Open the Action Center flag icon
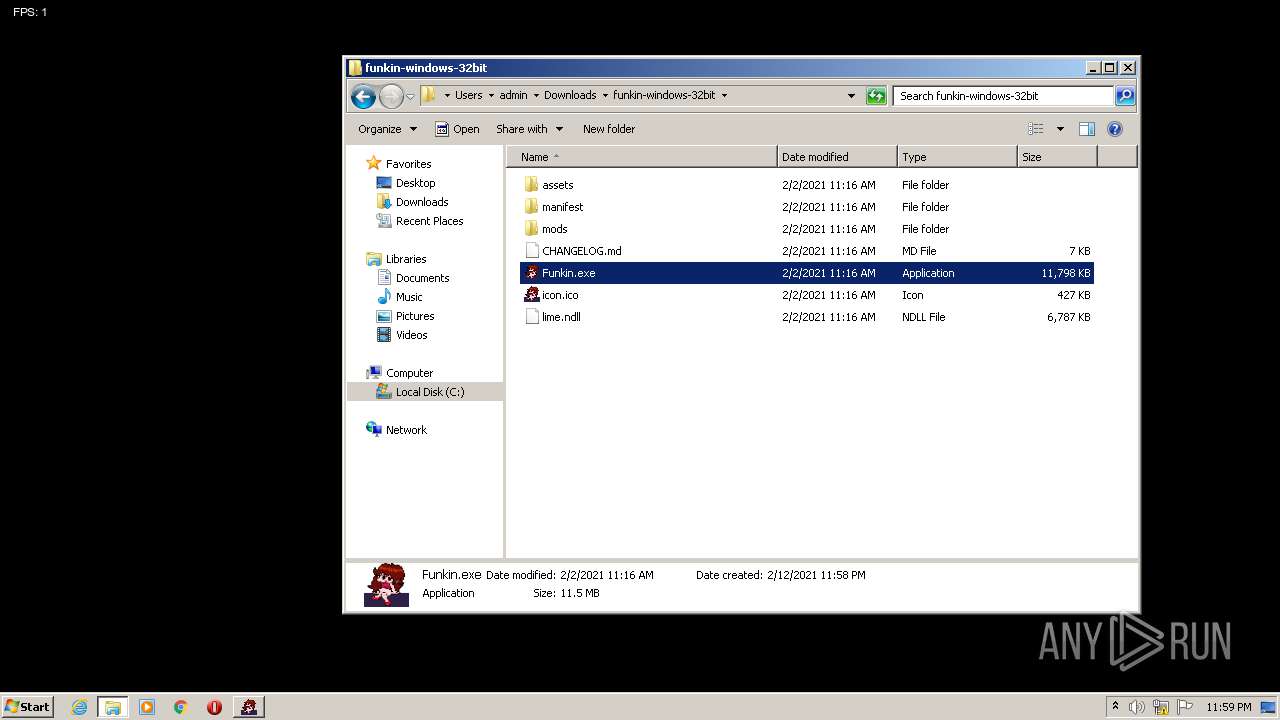 [1184, 707]
